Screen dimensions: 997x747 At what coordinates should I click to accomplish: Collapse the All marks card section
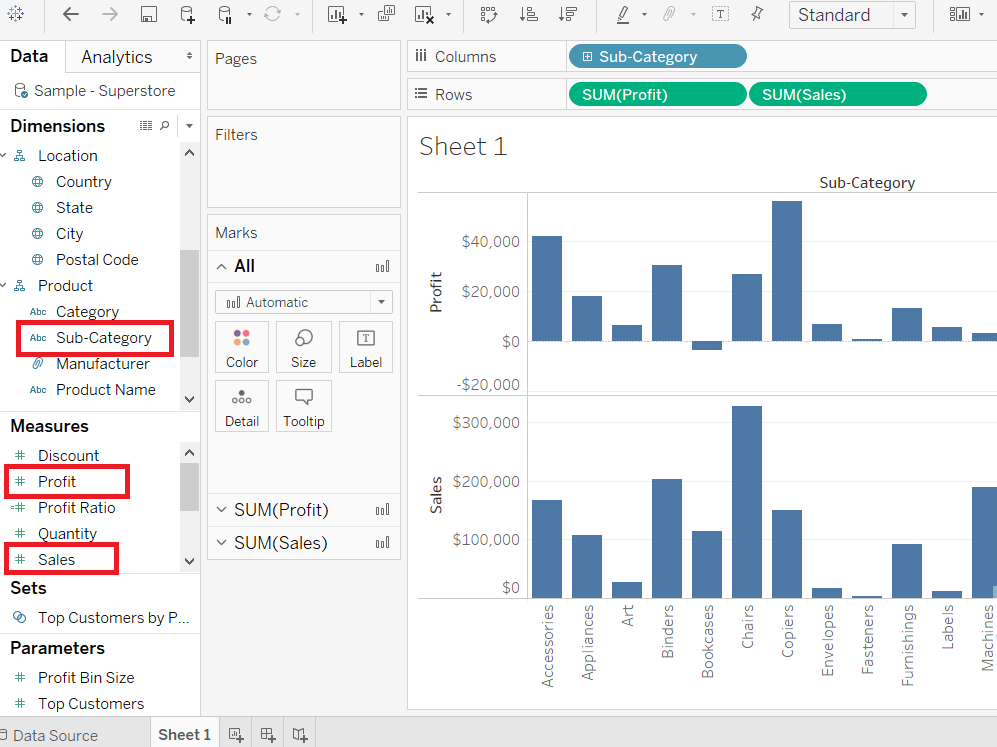(x=221, y=266)
